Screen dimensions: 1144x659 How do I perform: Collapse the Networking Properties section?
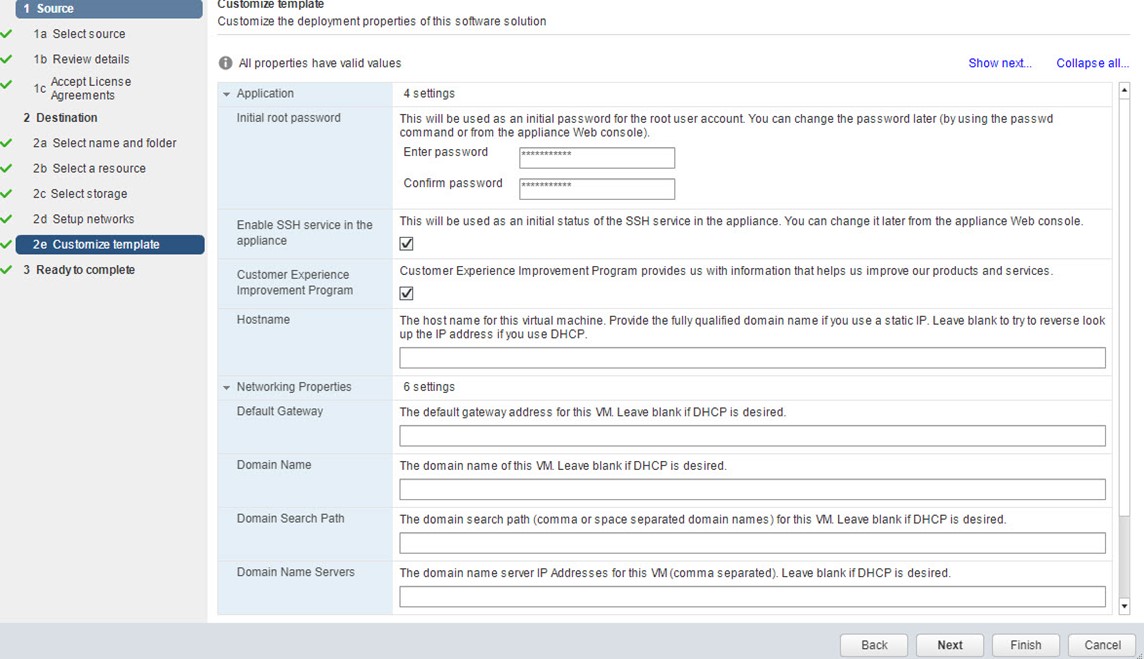point(227,387)
